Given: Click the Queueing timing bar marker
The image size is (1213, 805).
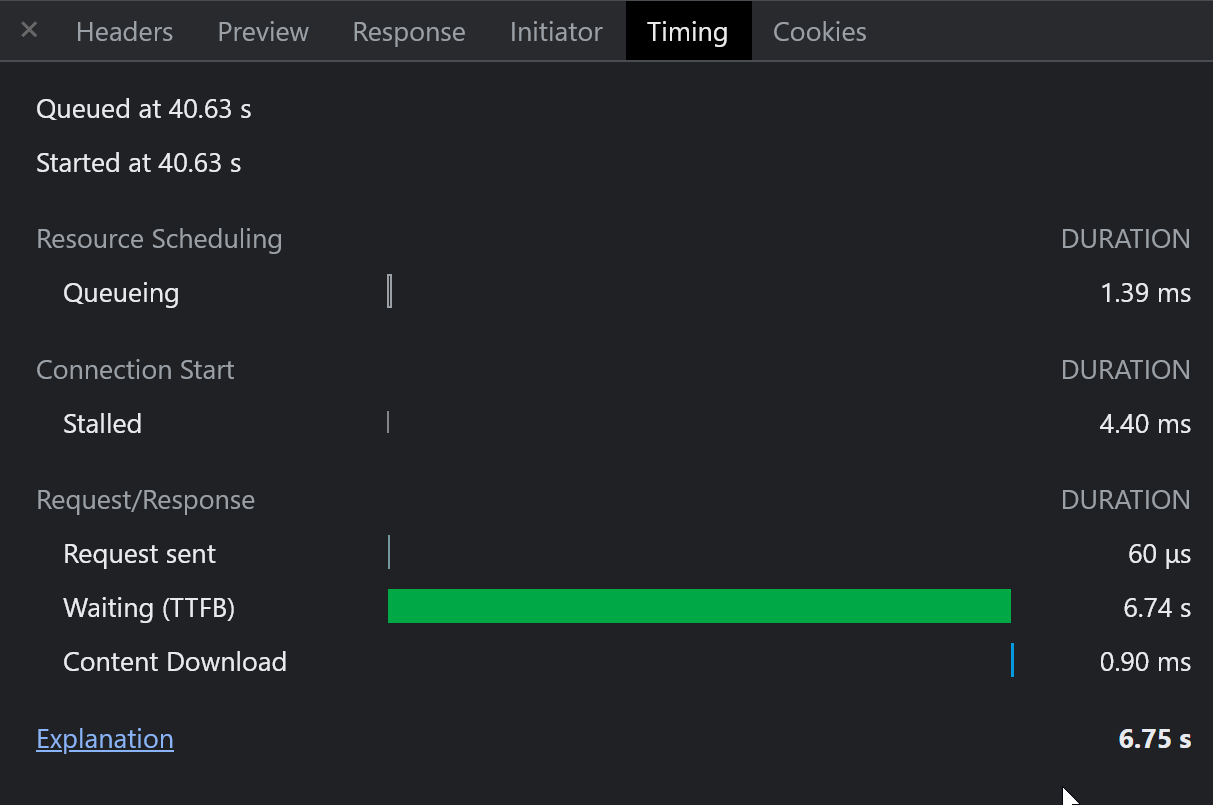Looking at the screenshot, I should (x=389, y=293).
